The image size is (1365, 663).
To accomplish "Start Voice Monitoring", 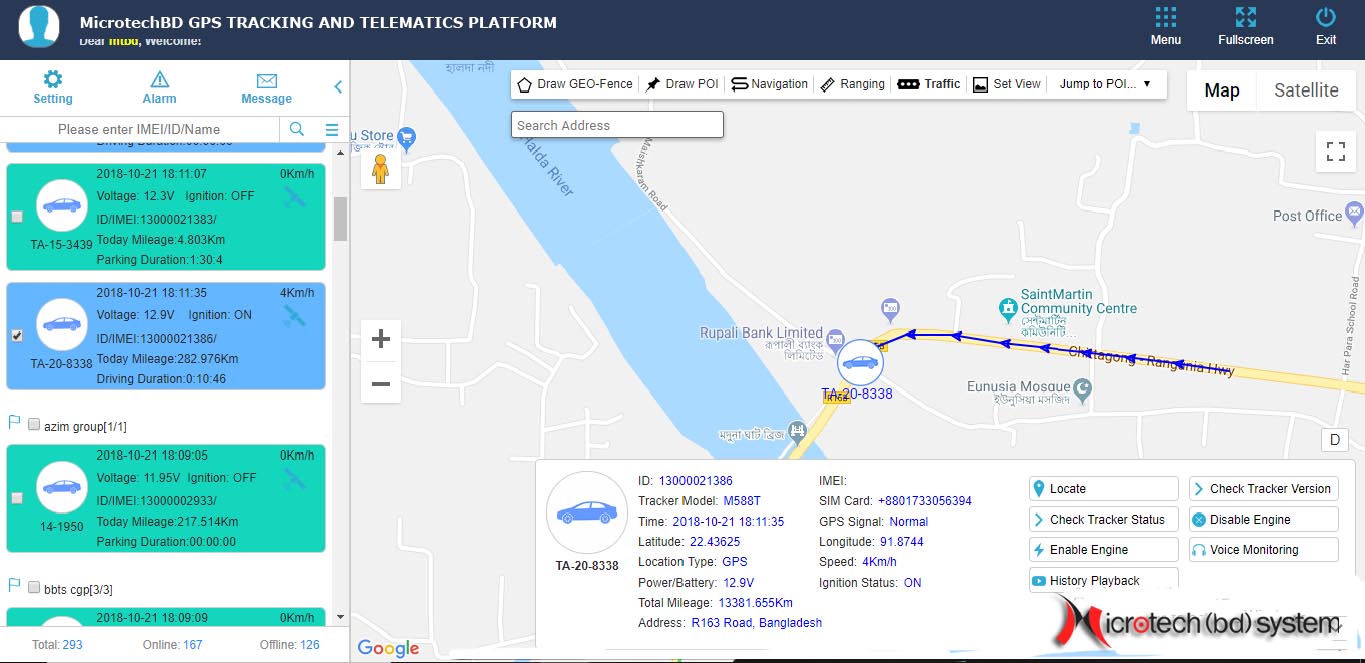I will pos(1264,550).
